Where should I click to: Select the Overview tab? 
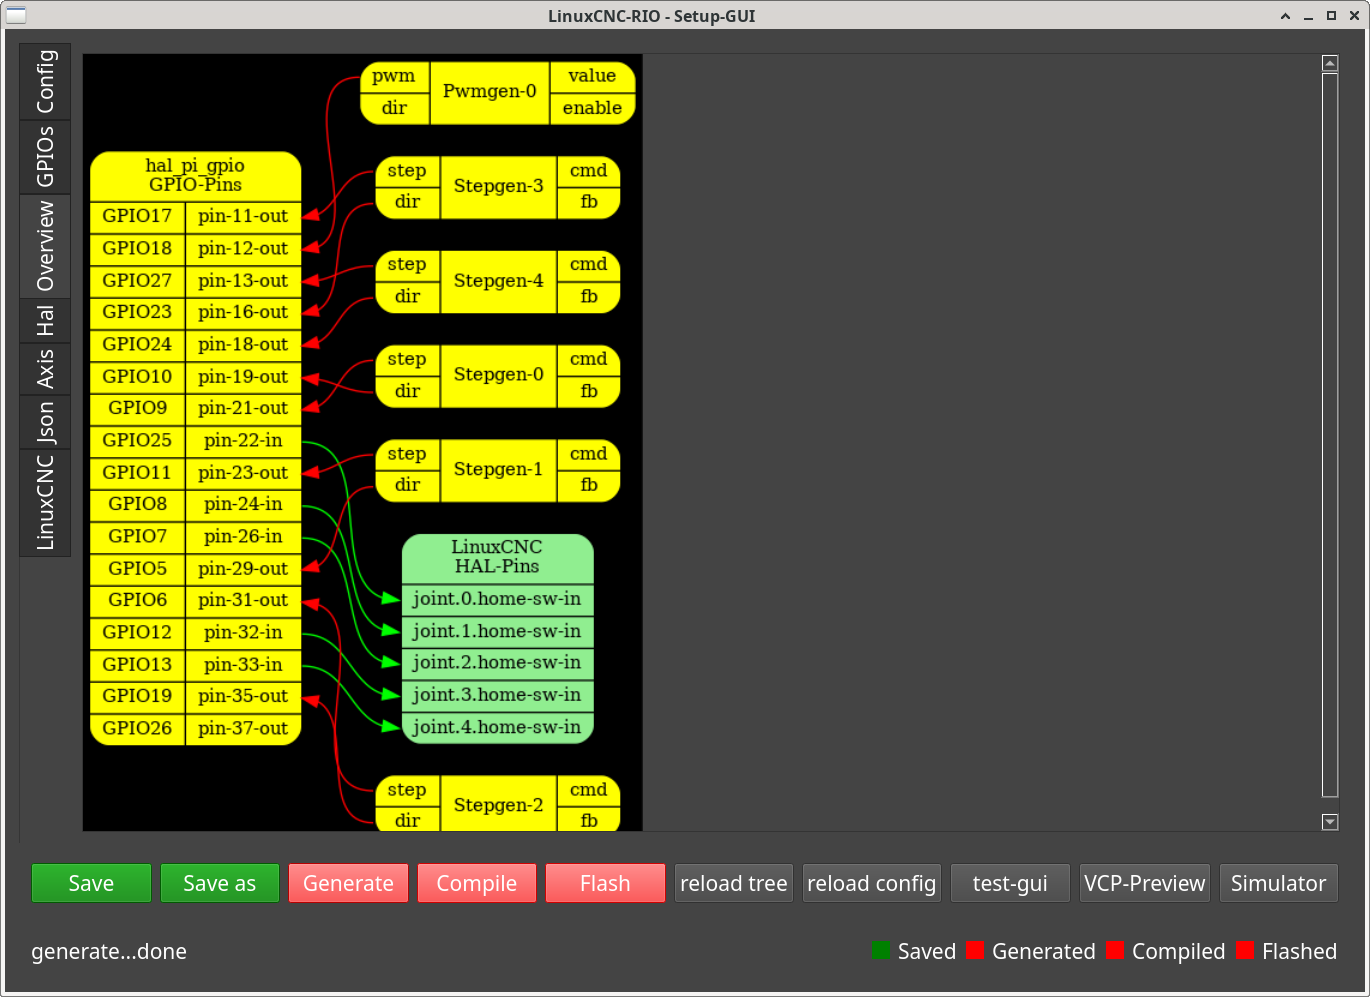(45, 246)
